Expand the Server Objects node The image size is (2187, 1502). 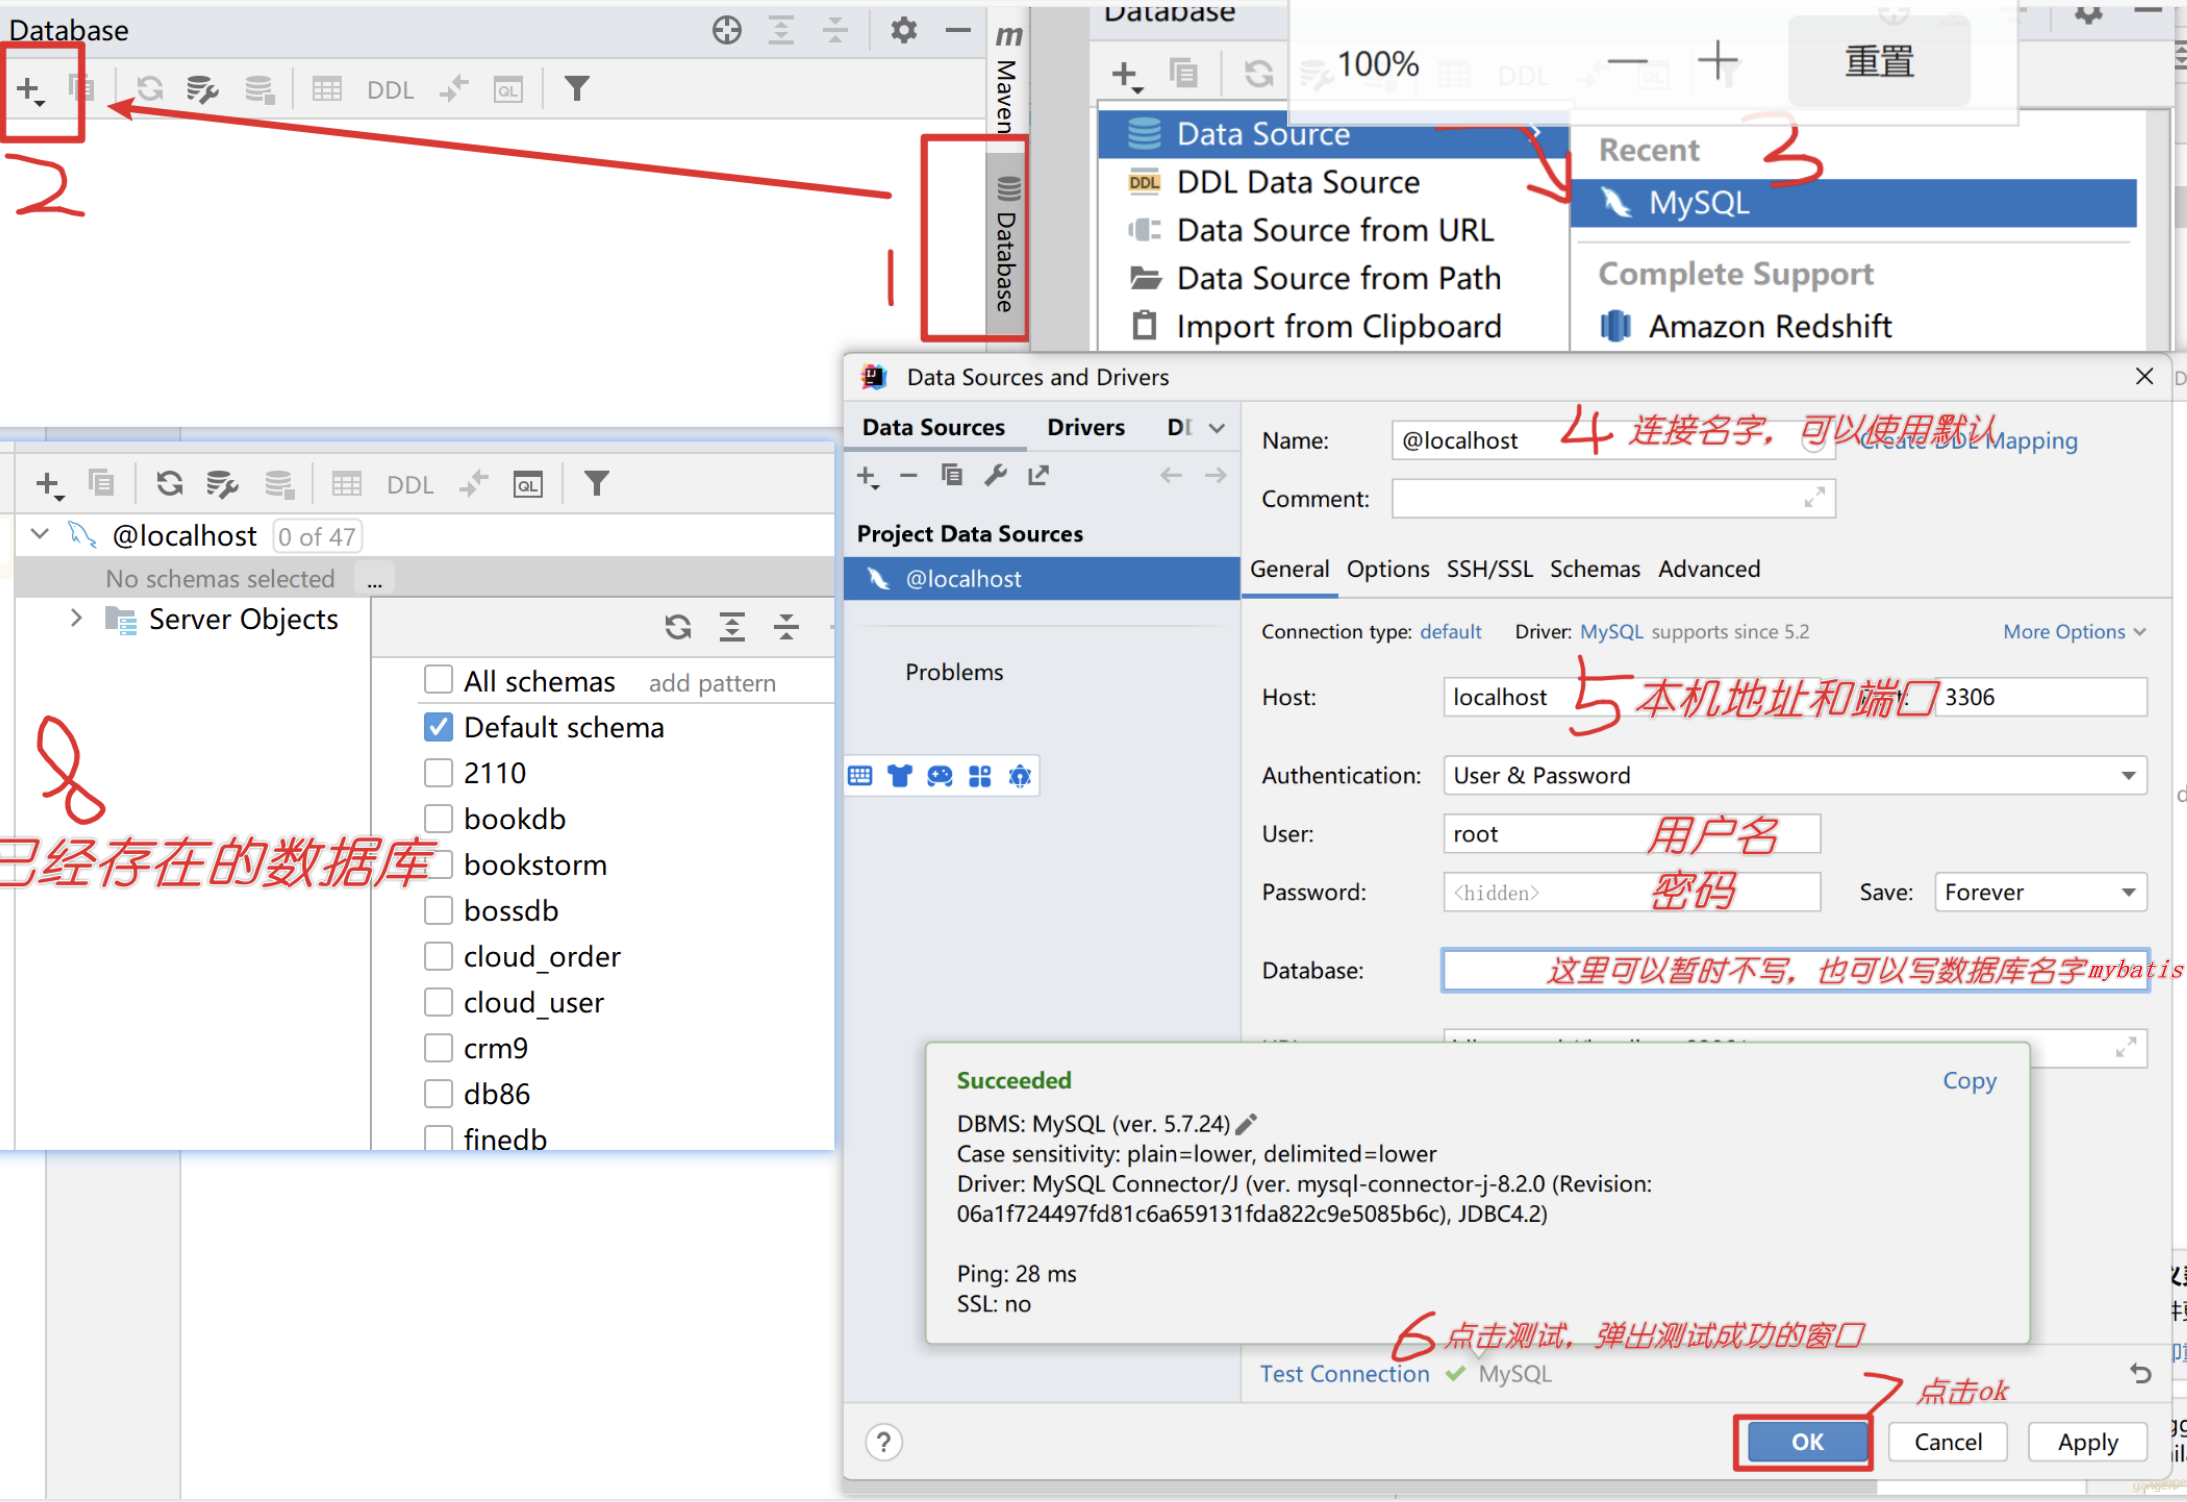tap(76, 619)
